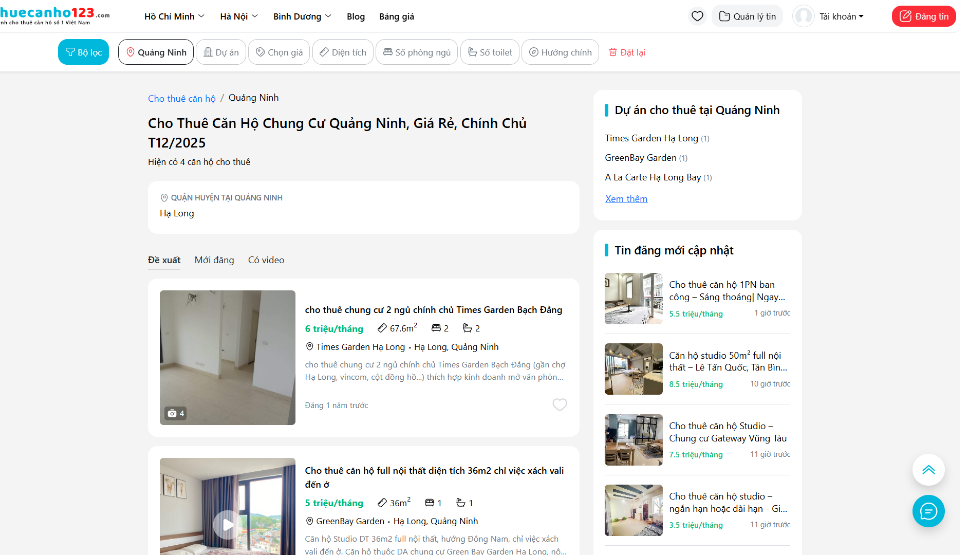Switch to the Có video tab
This screenshot has height=555, width=960.
pos(266,260)
